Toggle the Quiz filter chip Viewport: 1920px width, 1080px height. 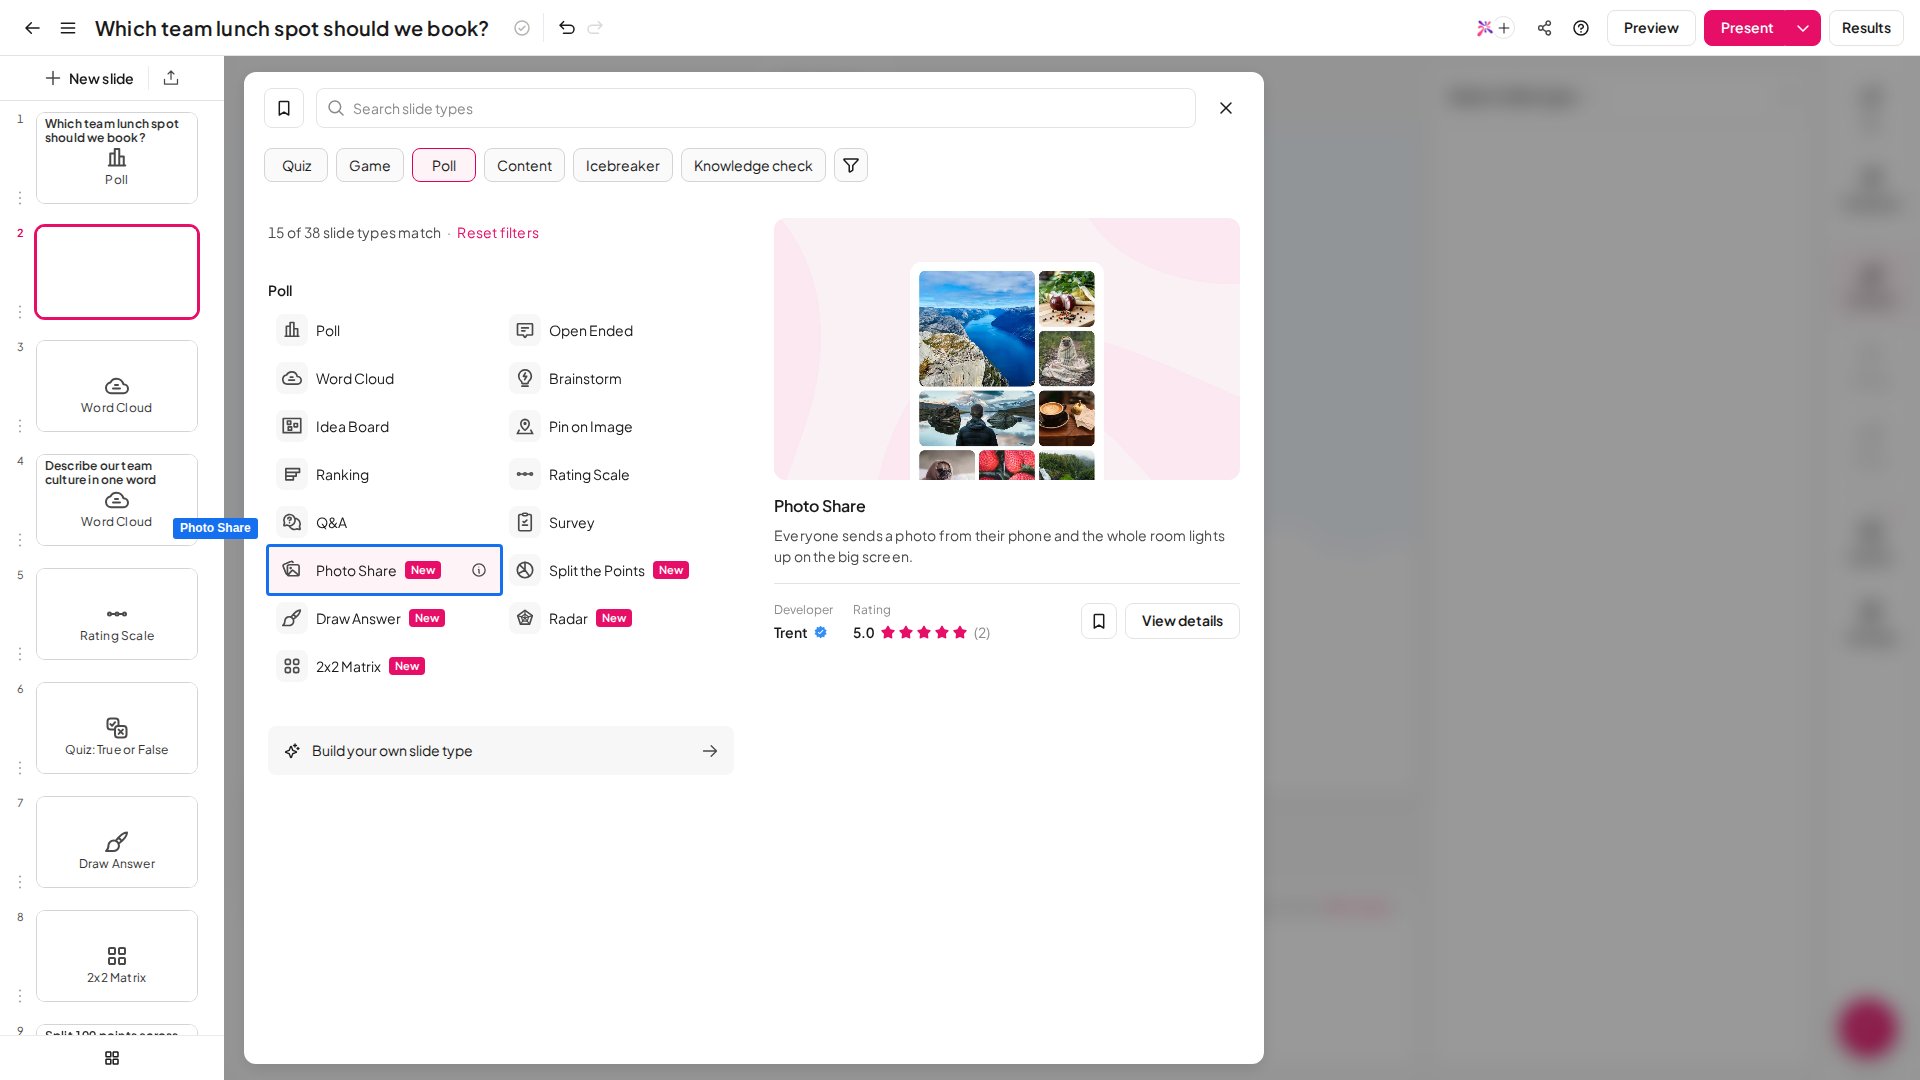296,165
